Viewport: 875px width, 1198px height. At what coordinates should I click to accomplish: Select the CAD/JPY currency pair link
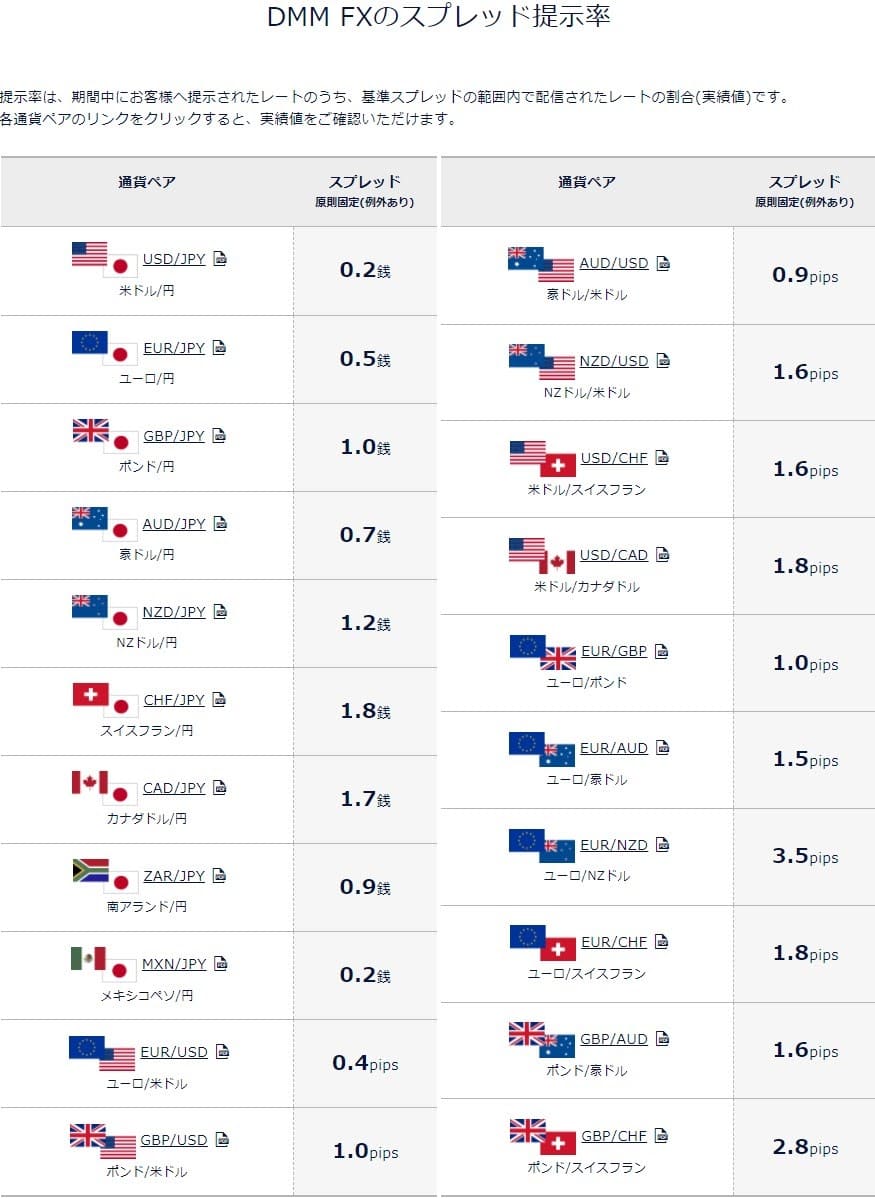[x=174, y=788]
